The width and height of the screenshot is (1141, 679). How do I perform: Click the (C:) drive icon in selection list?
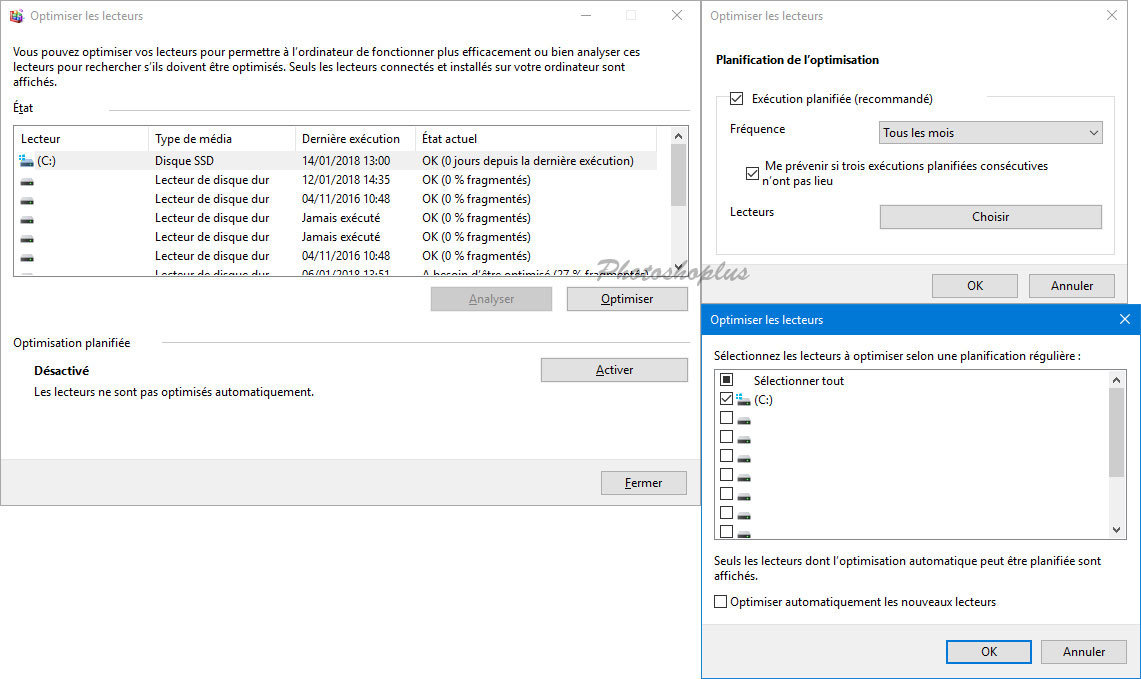point(743,400)
